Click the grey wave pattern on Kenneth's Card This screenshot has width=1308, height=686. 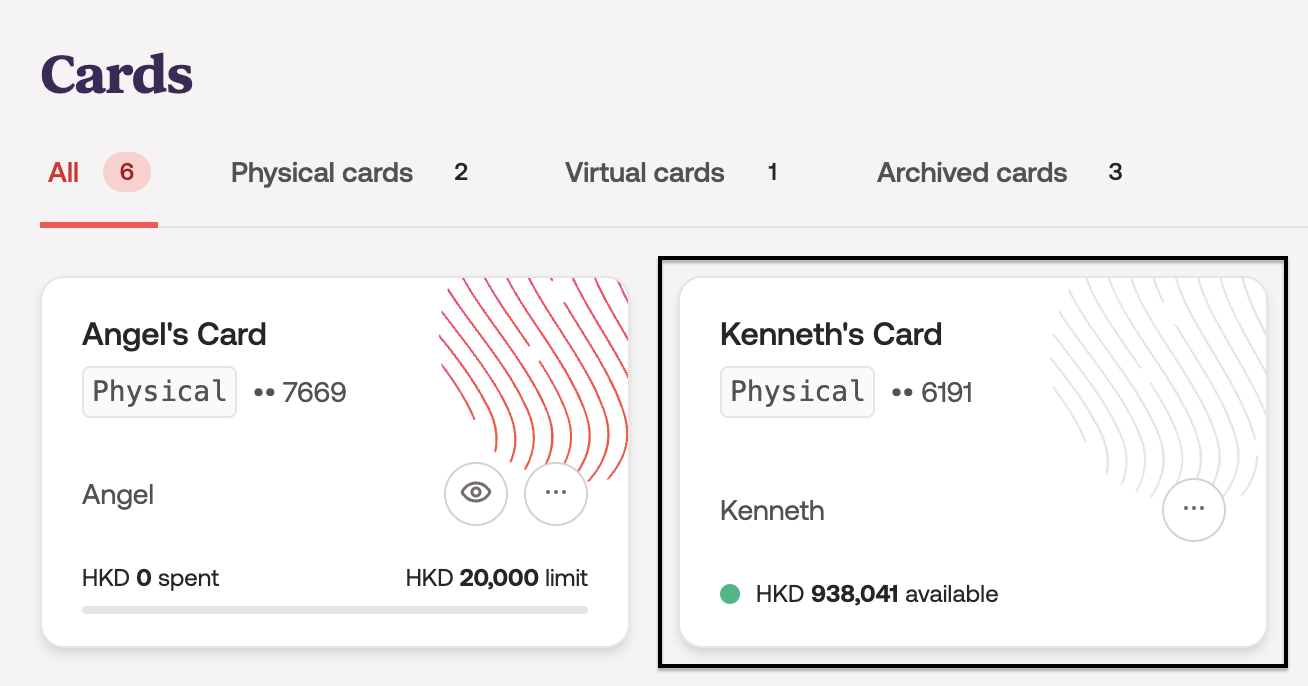pyautogui.click(x=1160, y=380)
